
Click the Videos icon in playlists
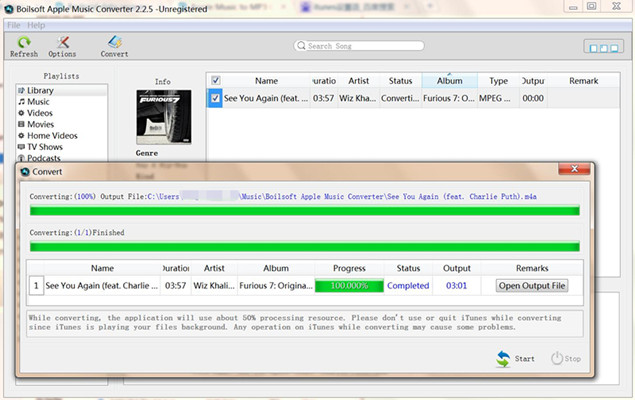(21, 113)
